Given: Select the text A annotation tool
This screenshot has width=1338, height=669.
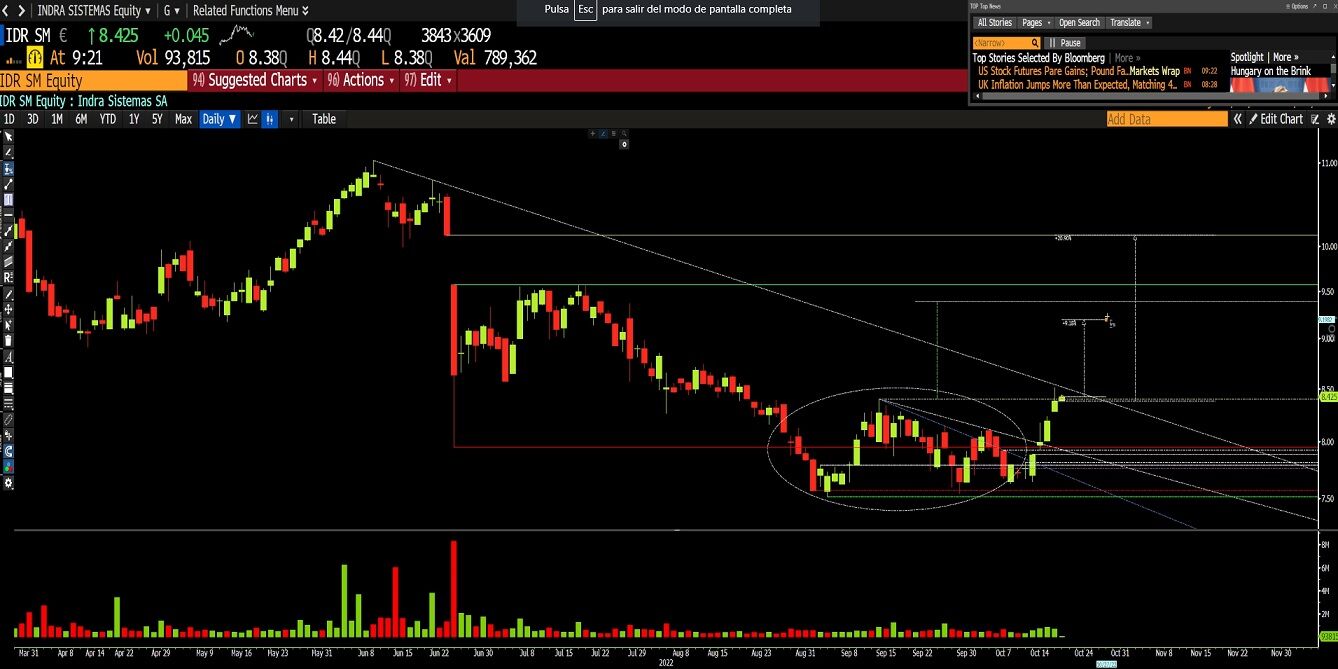Looking at the screenshot, I should (8, 357).
